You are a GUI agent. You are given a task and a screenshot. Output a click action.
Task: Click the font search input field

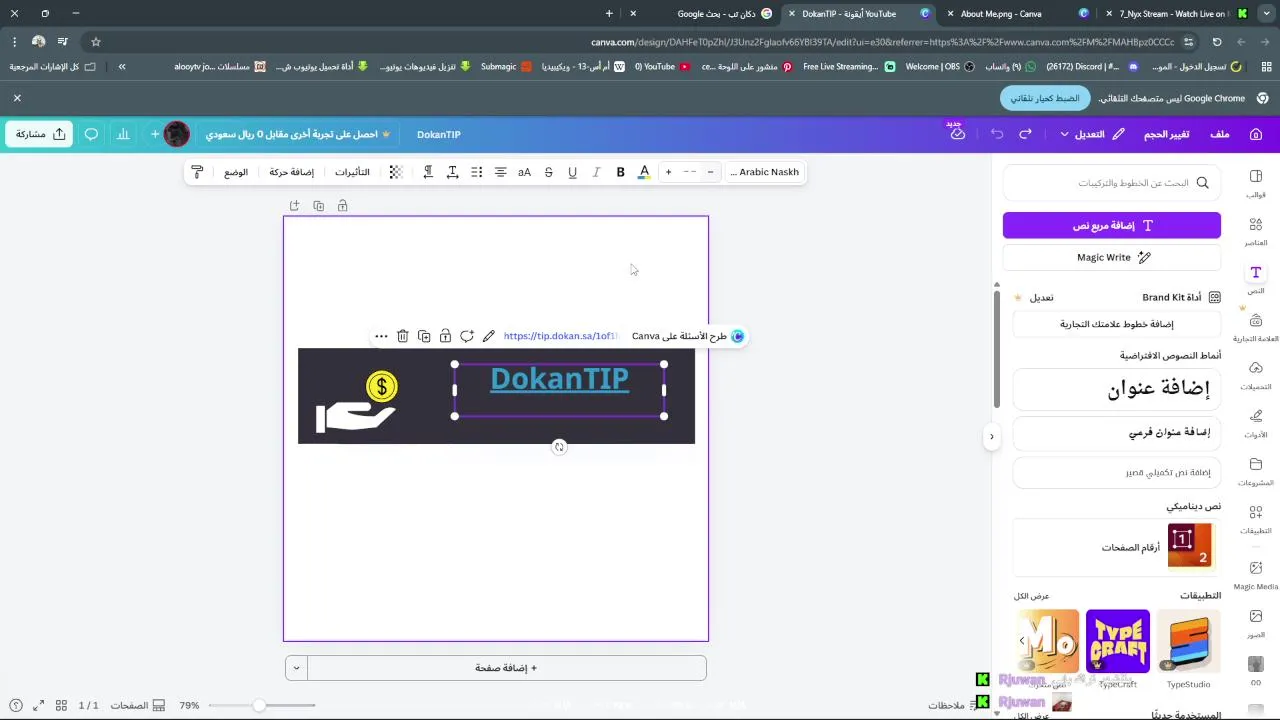coord(1112,183)
